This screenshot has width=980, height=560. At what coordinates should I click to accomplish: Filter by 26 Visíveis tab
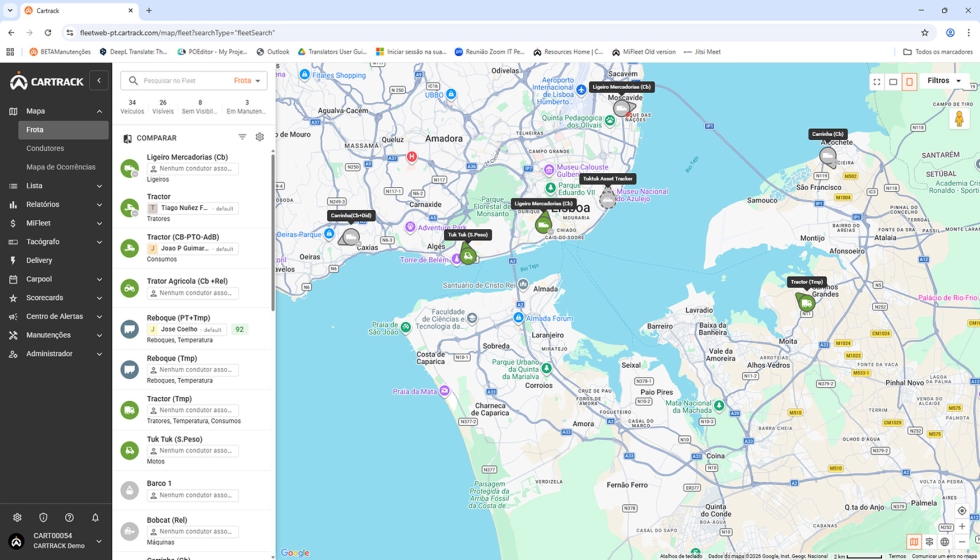coord(163,107)
